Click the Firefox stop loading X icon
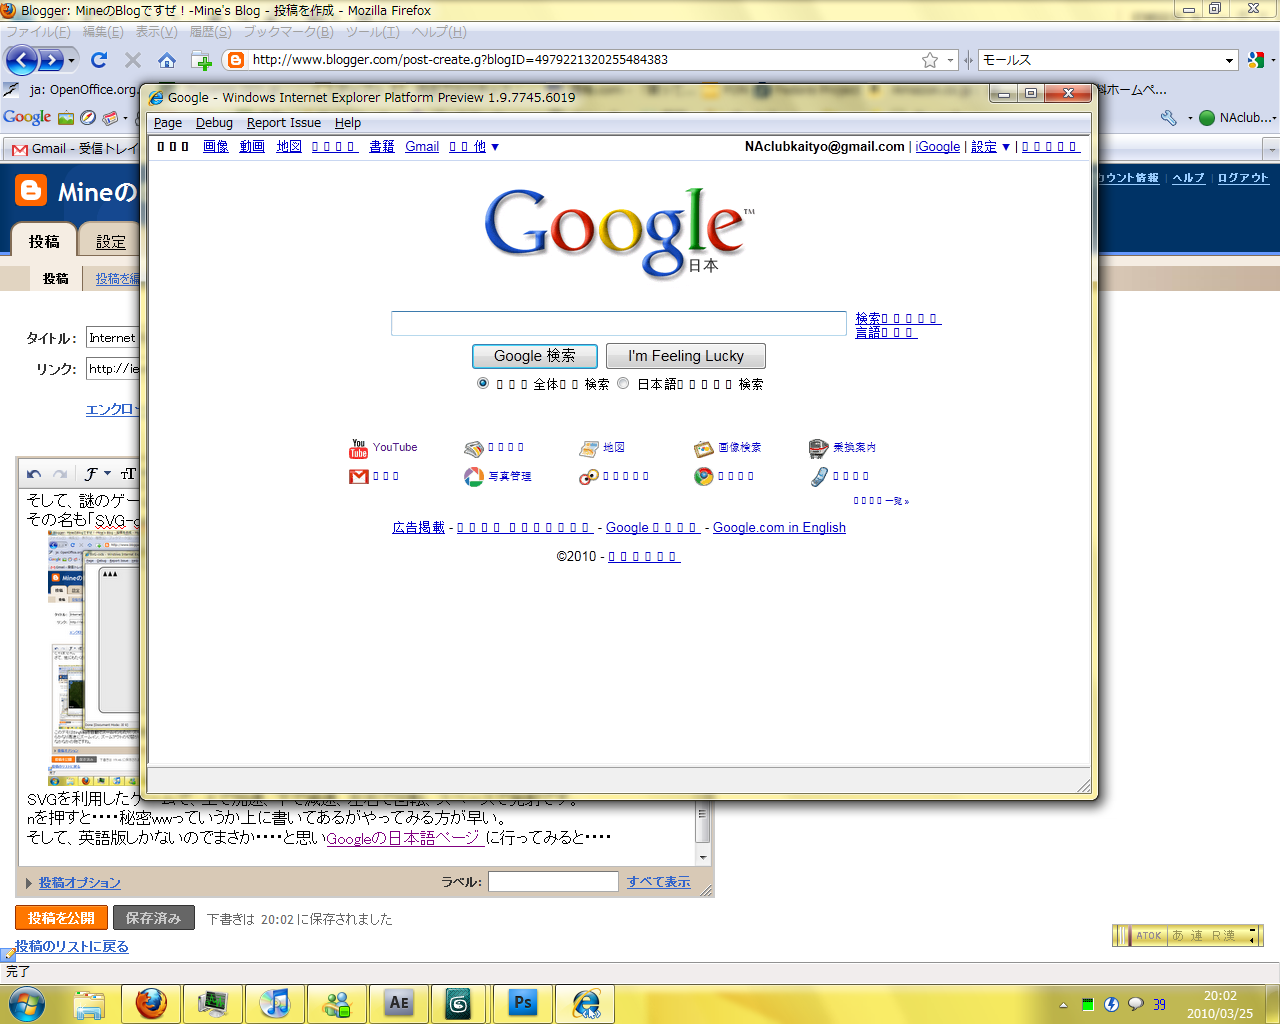 [133, 60]
